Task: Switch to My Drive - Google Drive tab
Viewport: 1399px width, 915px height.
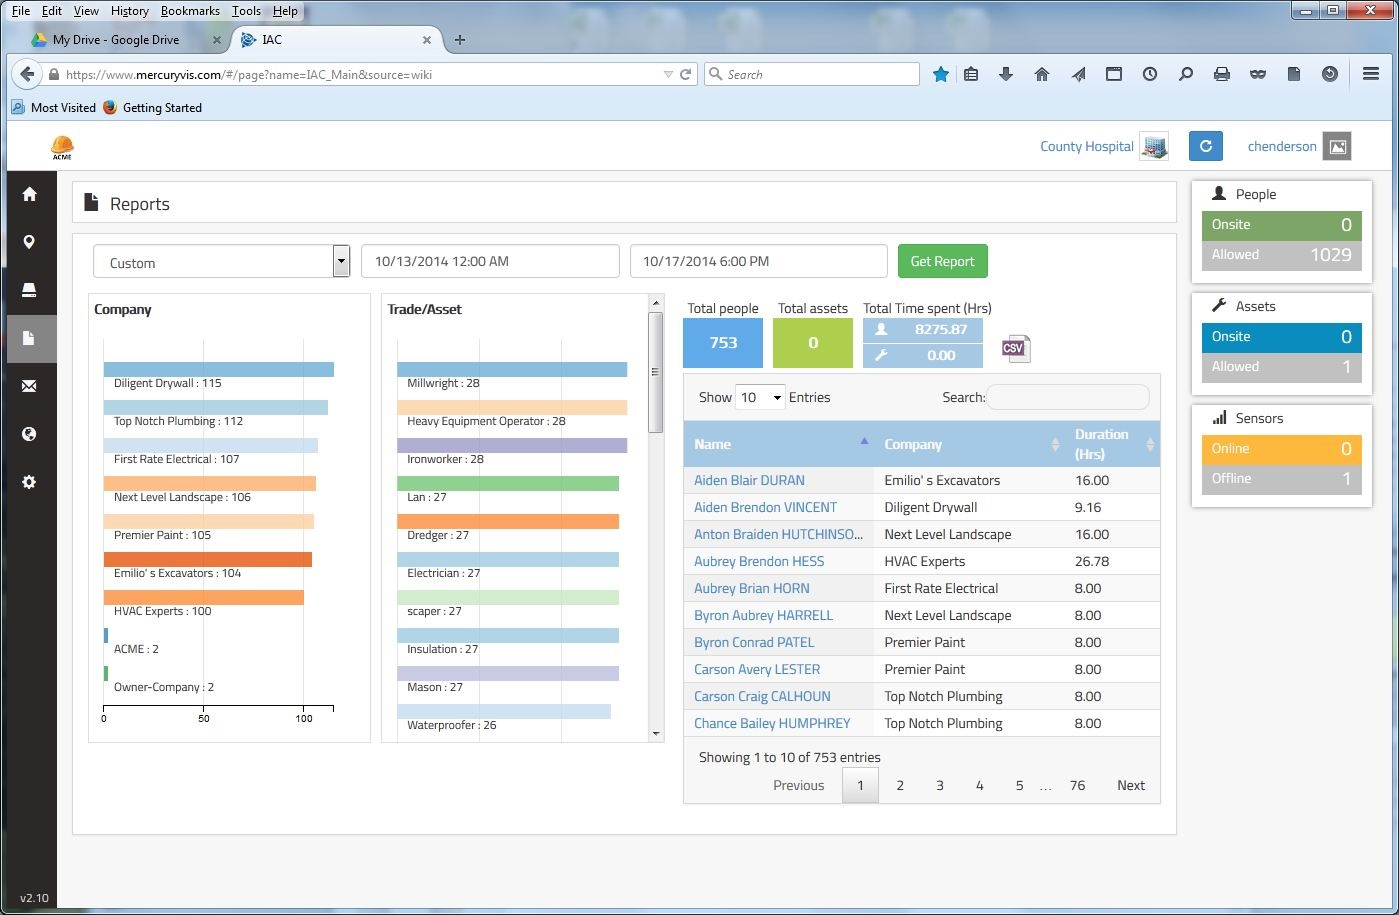Action: pos(125,40)
